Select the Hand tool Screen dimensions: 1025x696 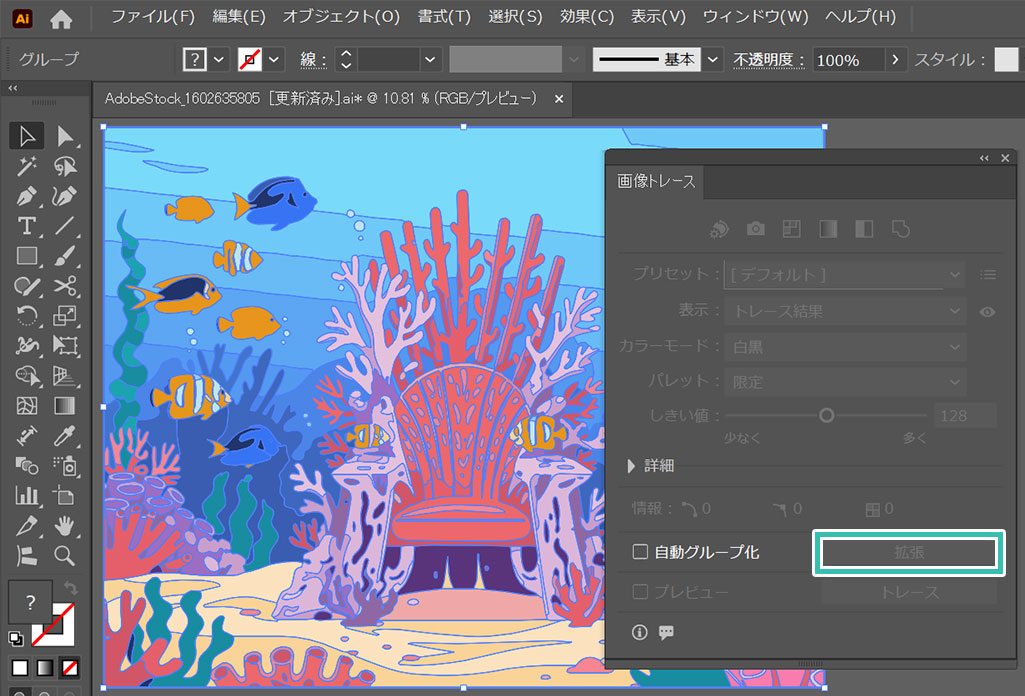pos(65,525)
